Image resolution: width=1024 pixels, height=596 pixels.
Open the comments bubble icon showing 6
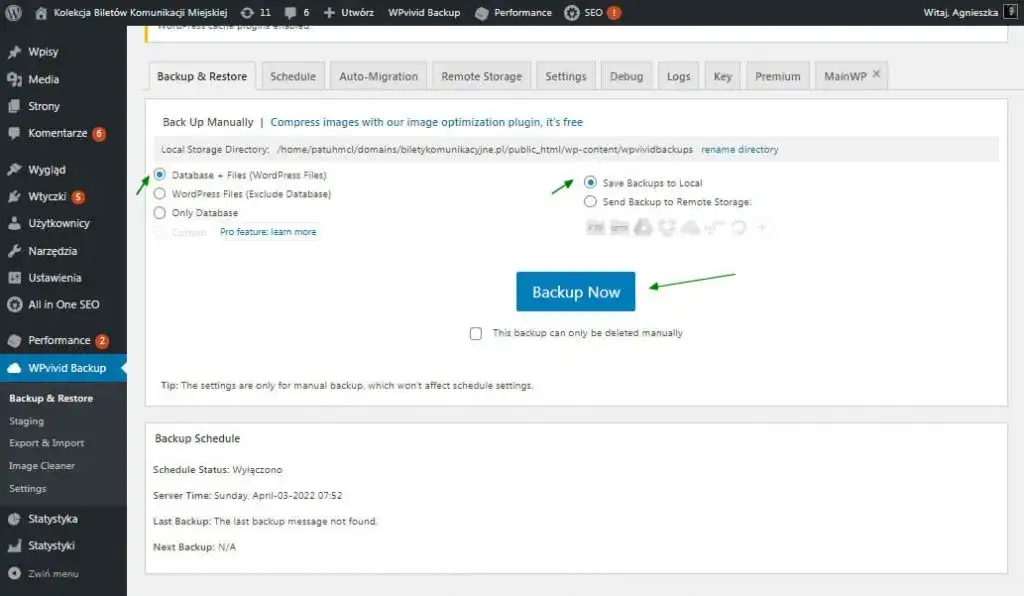click(291, 12)
